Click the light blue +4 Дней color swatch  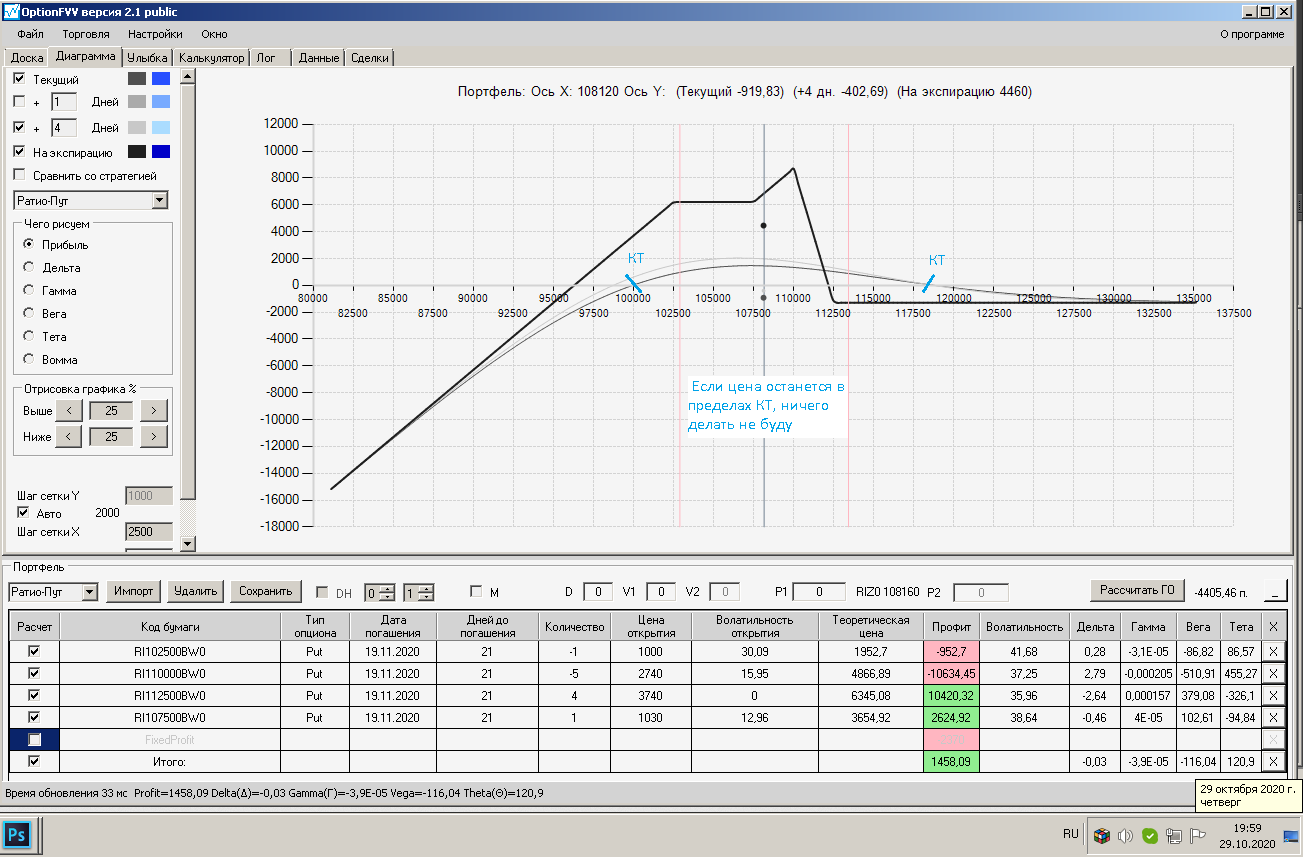coord(161,127)
